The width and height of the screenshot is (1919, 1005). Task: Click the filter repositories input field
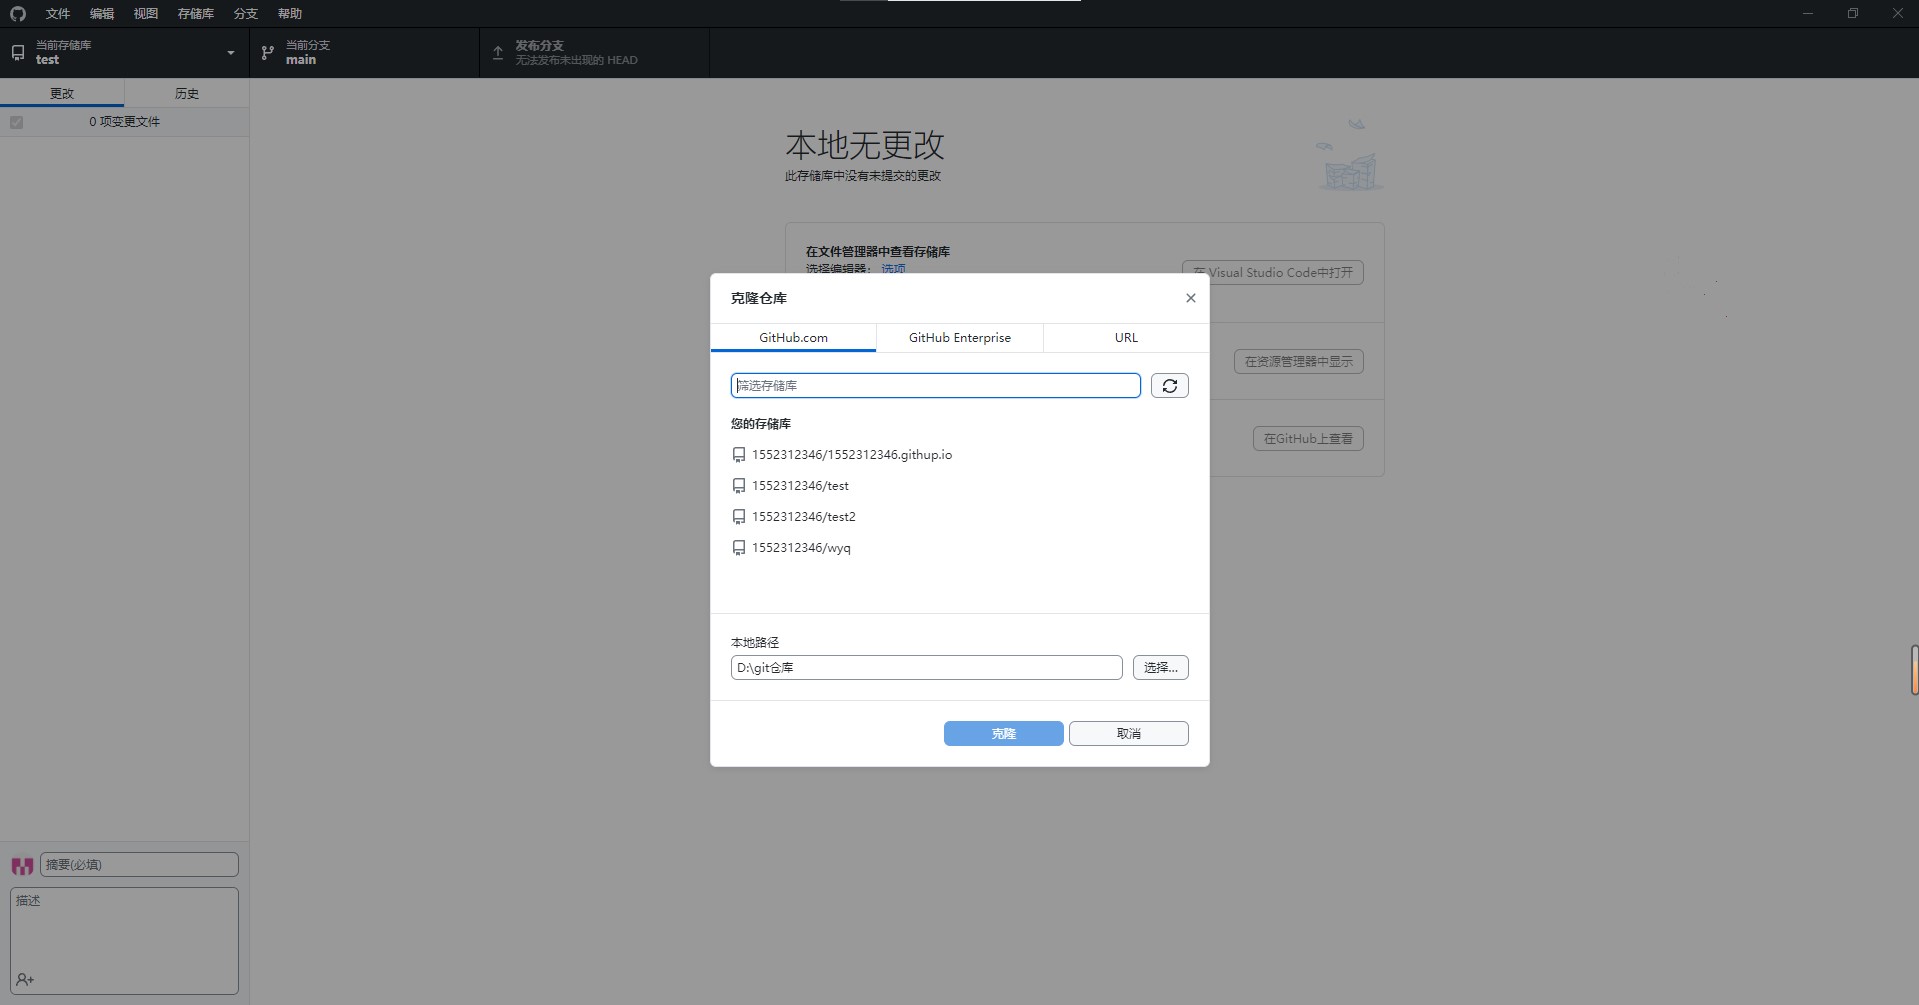click(x=935, y=386)
